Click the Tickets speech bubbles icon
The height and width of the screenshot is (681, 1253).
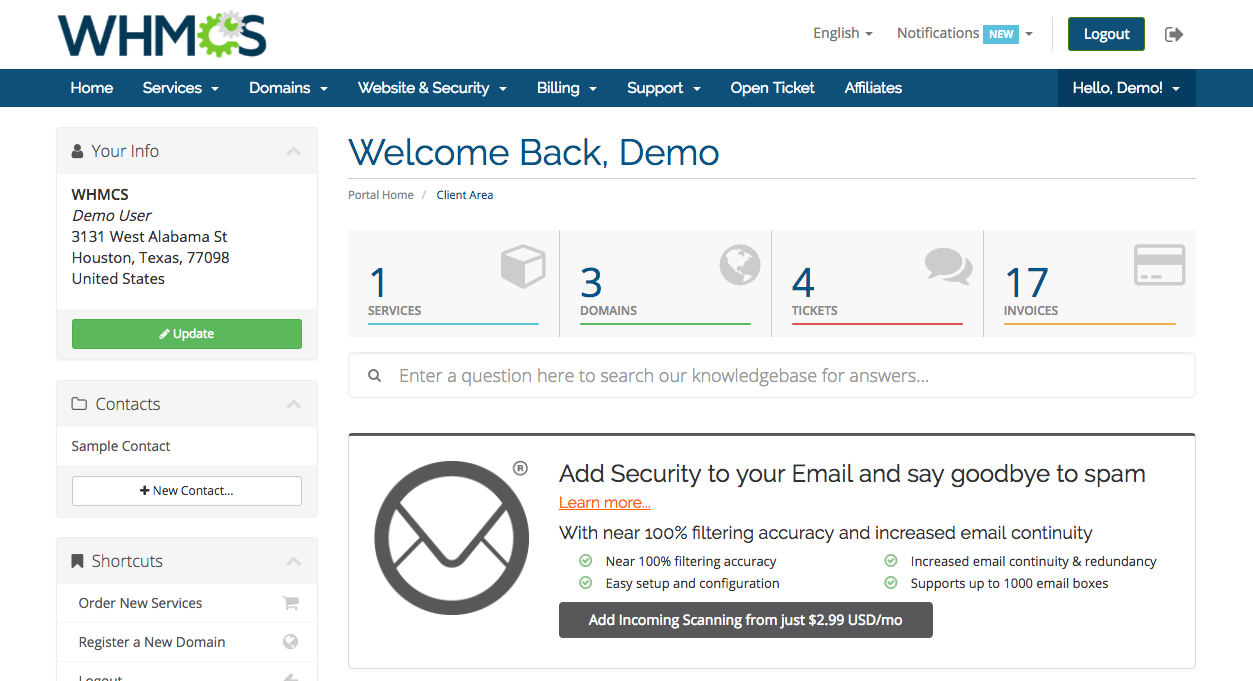[948, 266]
